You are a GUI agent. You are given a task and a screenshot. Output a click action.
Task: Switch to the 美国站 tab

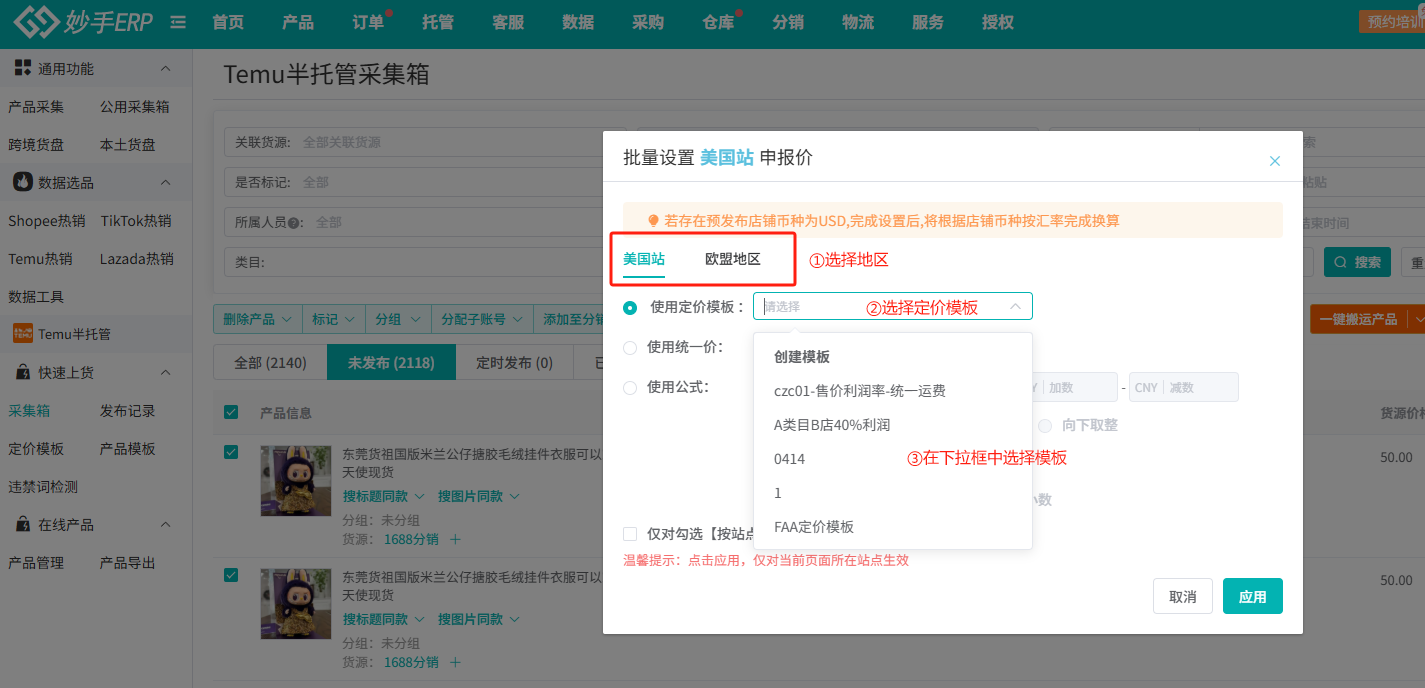pos(644,259)
